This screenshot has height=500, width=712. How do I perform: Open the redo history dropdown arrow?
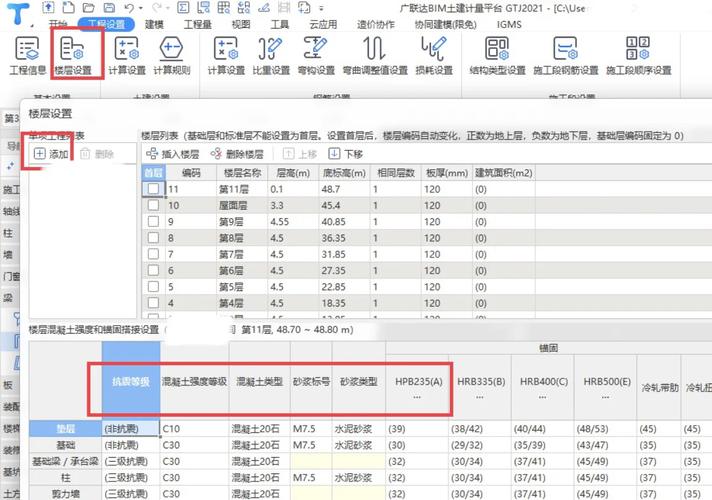pos(168,8)
